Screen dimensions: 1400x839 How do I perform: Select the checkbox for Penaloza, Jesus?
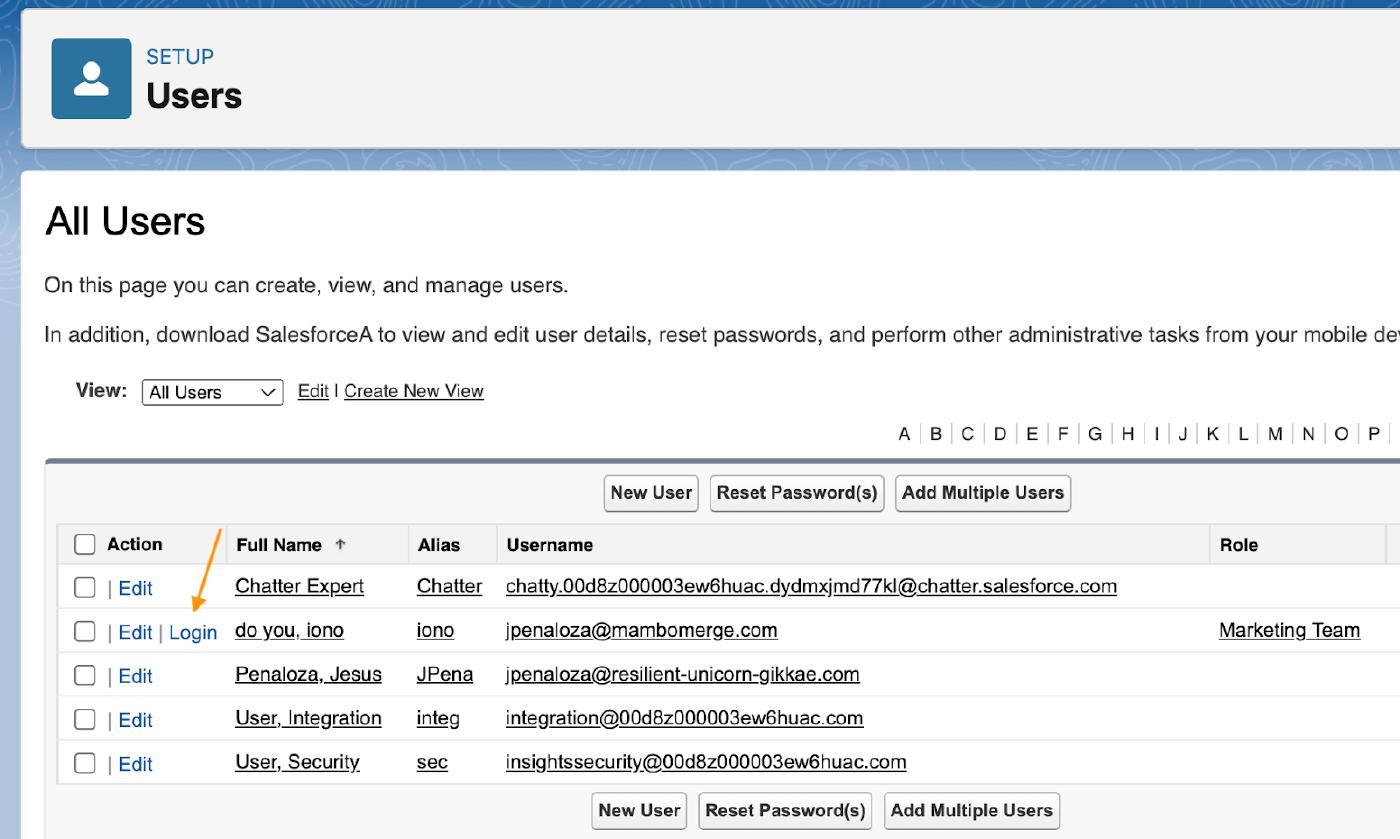pyautogui.click(x=85, y=676)
